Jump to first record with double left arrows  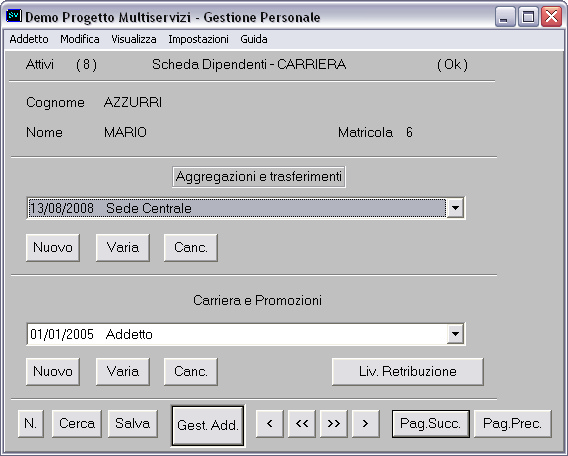click(x=302, y=423)
